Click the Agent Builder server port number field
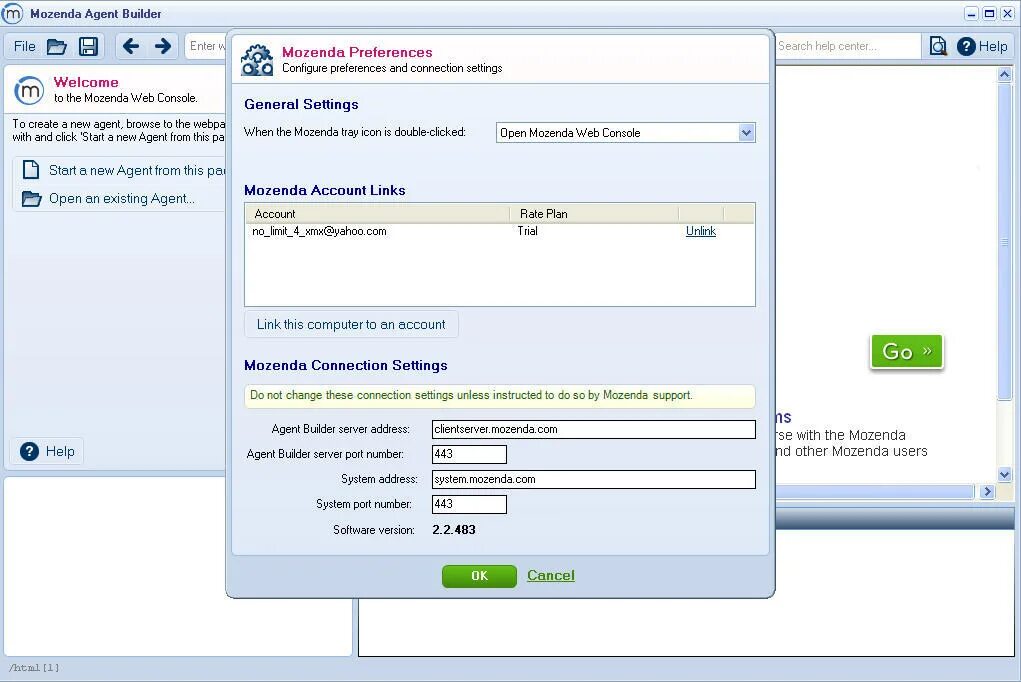The image size is (1021, 682). [x=469, y=454]
